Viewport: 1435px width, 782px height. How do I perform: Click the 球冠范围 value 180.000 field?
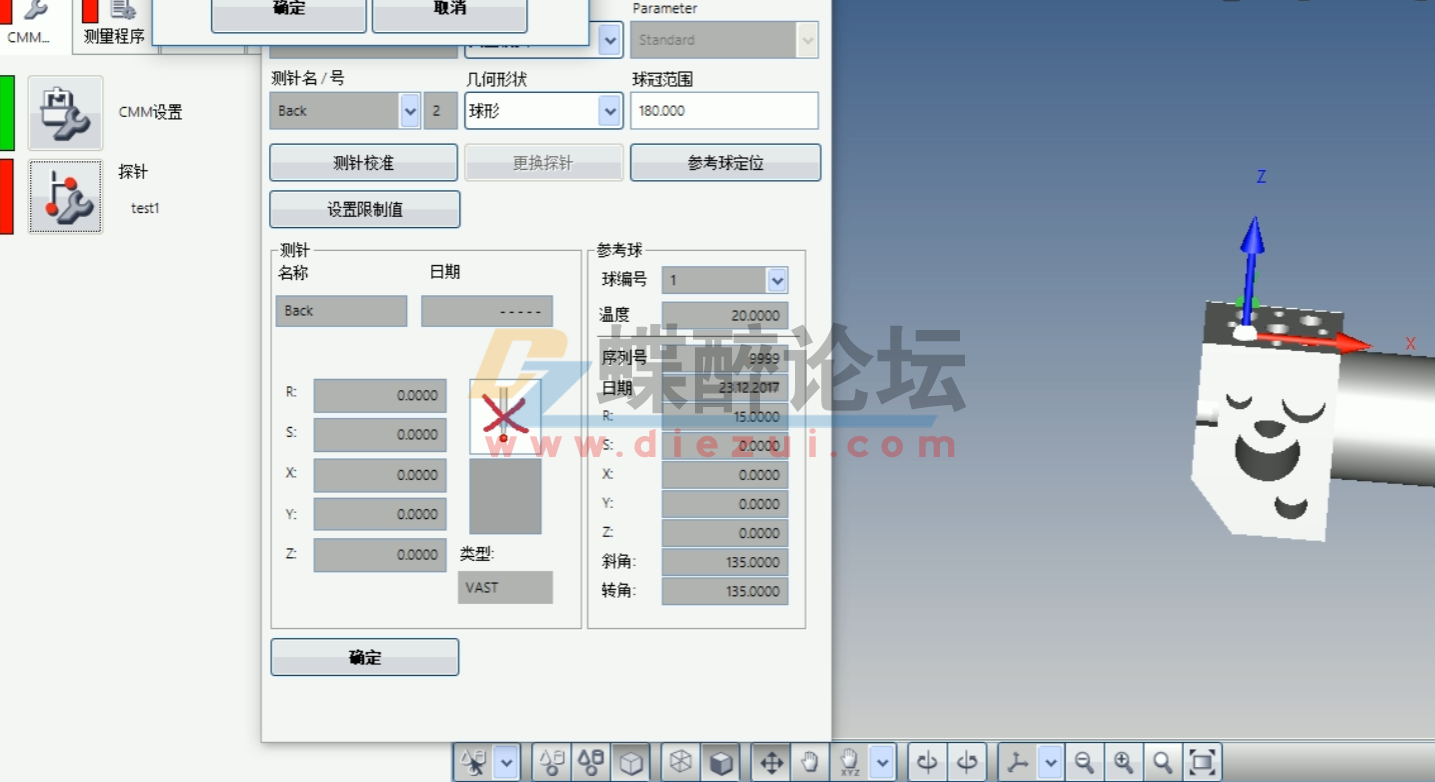723,110
